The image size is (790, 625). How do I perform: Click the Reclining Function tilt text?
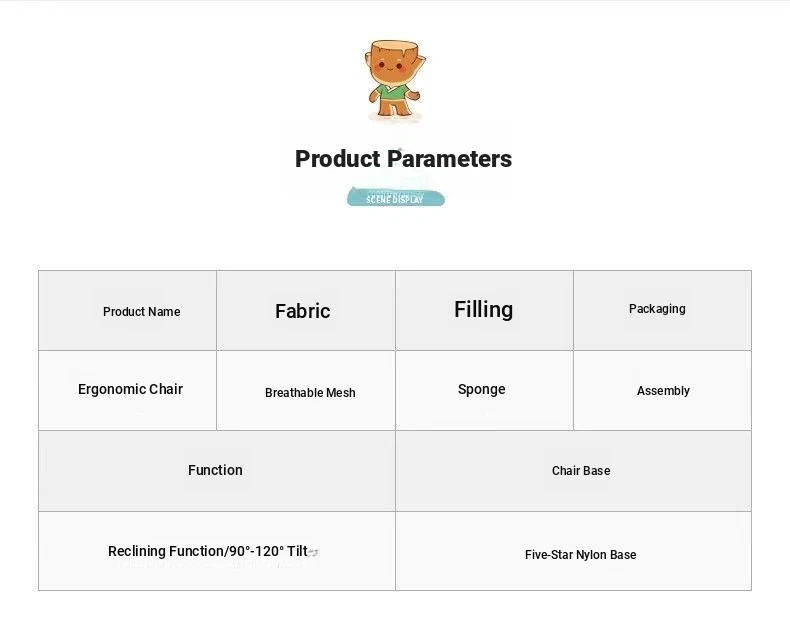pos(208,551)
